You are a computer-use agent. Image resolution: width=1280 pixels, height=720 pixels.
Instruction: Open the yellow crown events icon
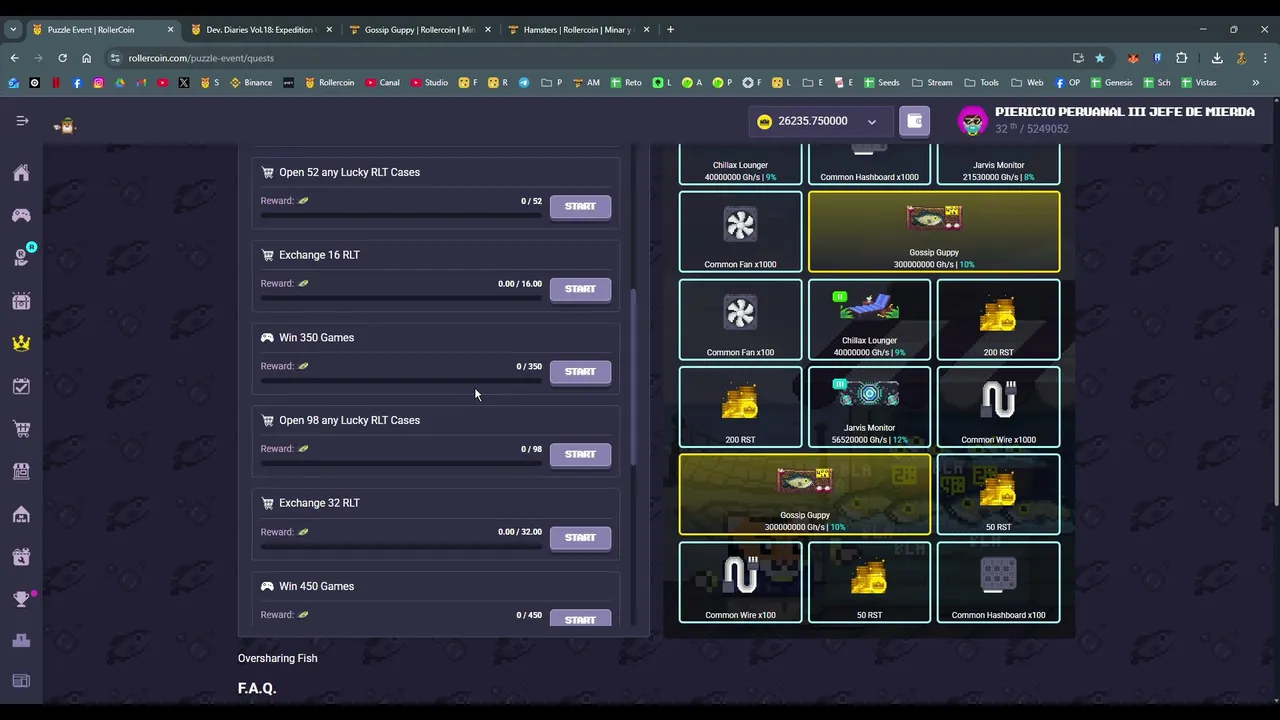point(21,343)
